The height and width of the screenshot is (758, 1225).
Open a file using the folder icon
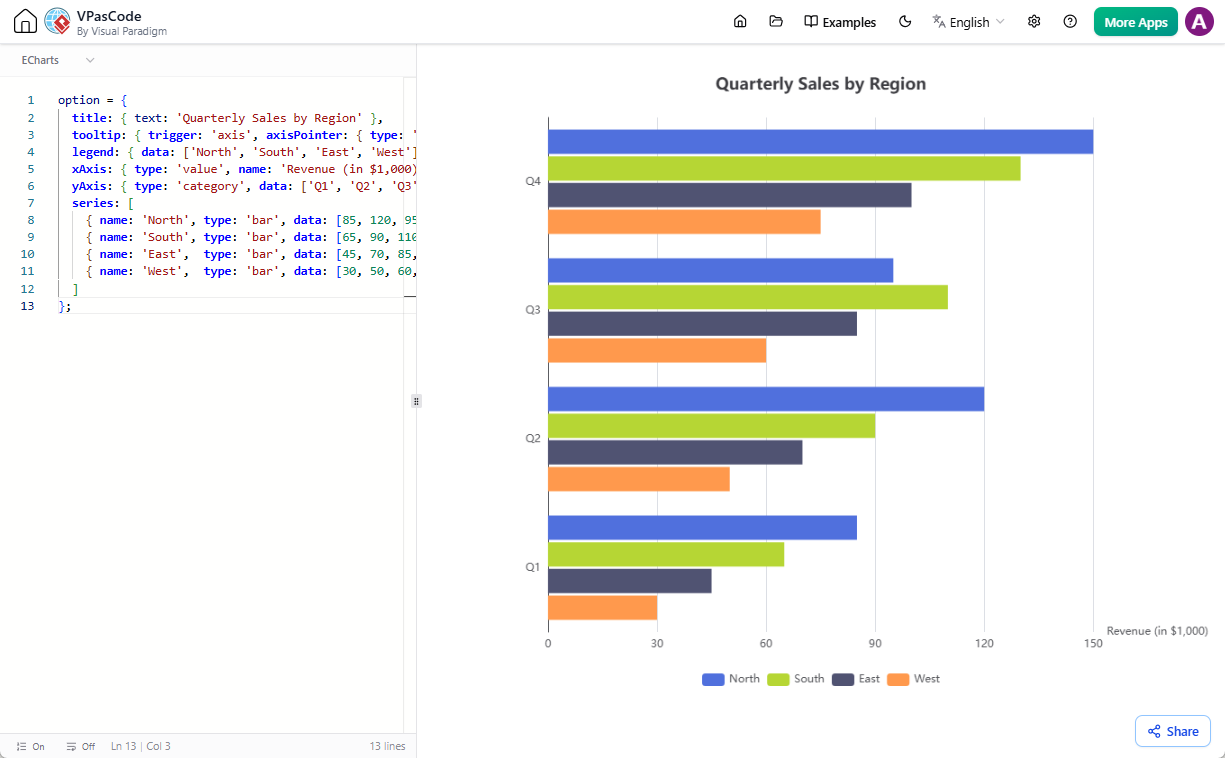[x=775, y=22]
